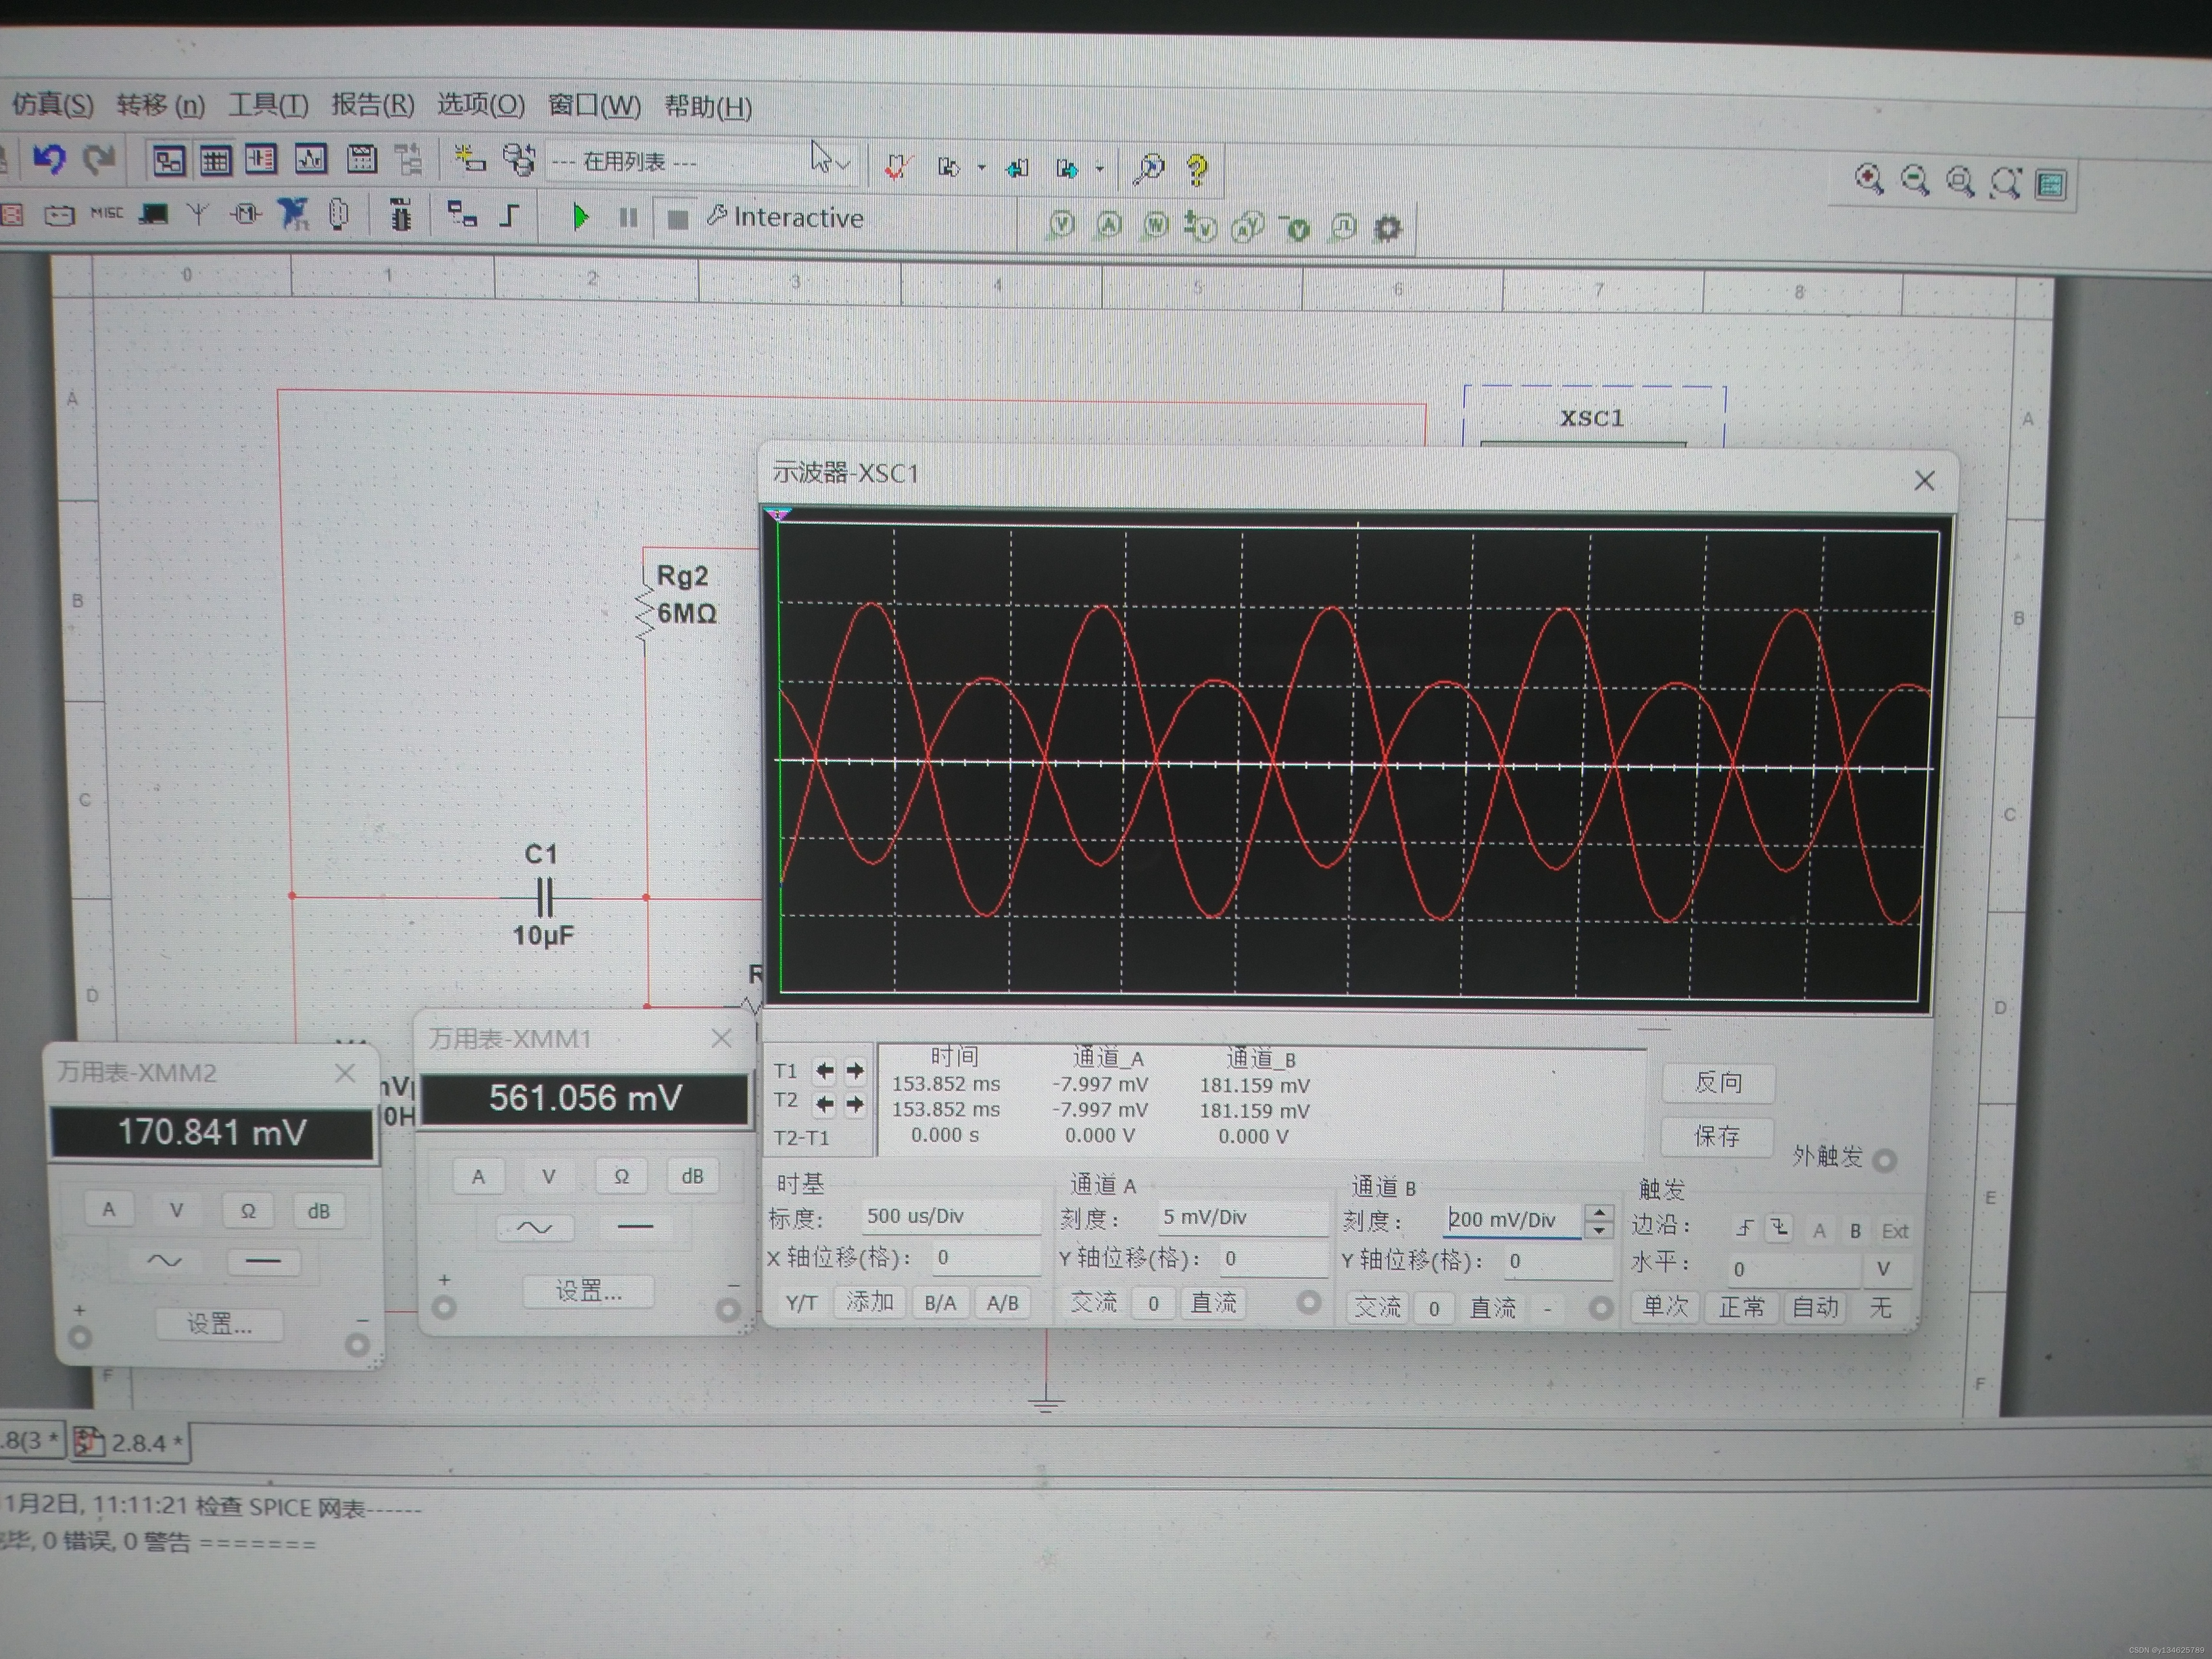Click the 反向 reverse button
The width and height of the screenshot is (2212, 1659).
coord(1718,1083)
